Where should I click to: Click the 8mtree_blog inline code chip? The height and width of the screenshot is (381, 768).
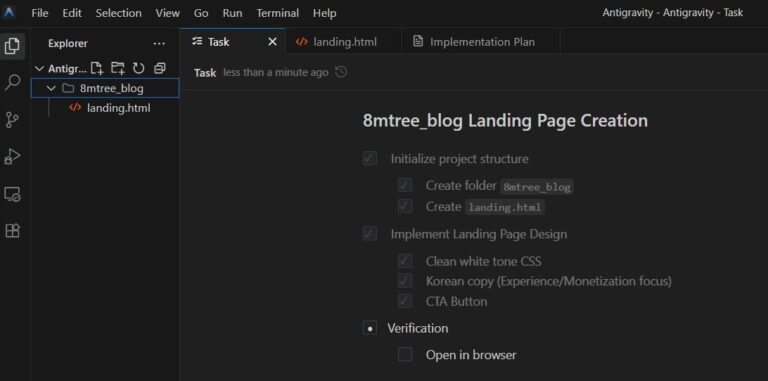tap(537, 187)
